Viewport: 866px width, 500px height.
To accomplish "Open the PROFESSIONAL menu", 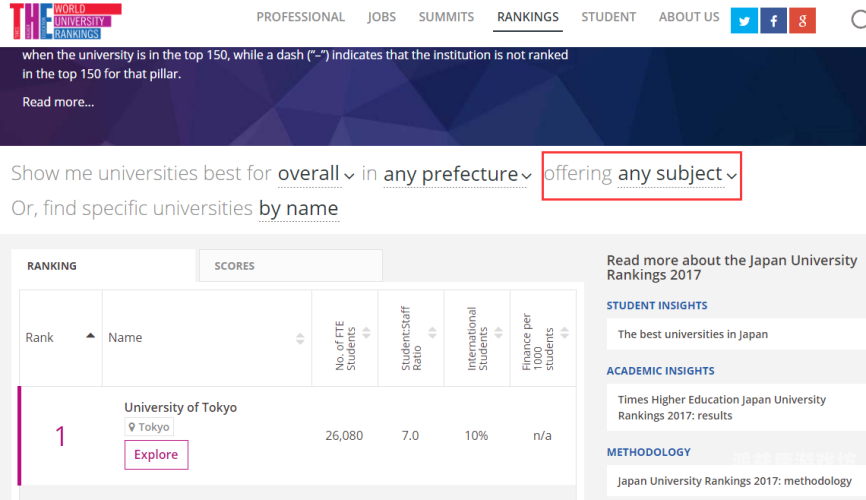I will point(300,17).
